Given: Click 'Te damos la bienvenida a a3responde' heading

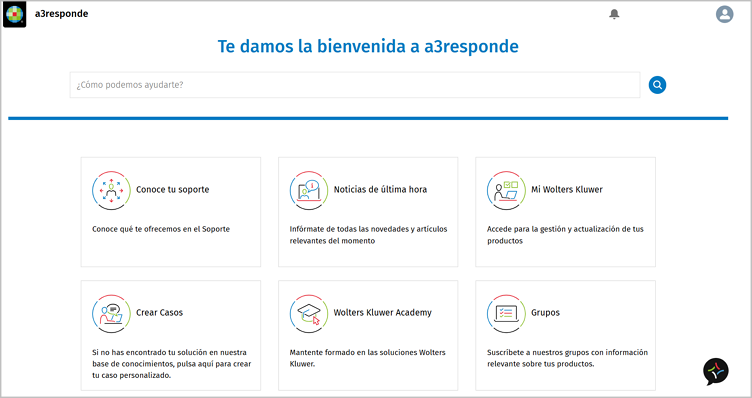Looking at the screenshot, I should (x=368, y=47).
